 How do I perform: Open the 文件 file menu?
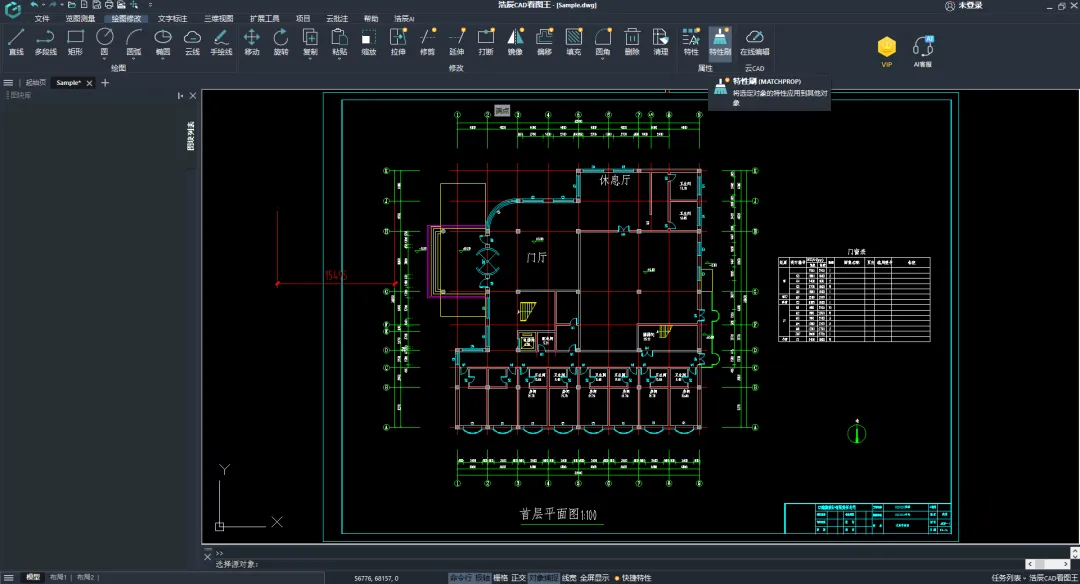(42, 19)
